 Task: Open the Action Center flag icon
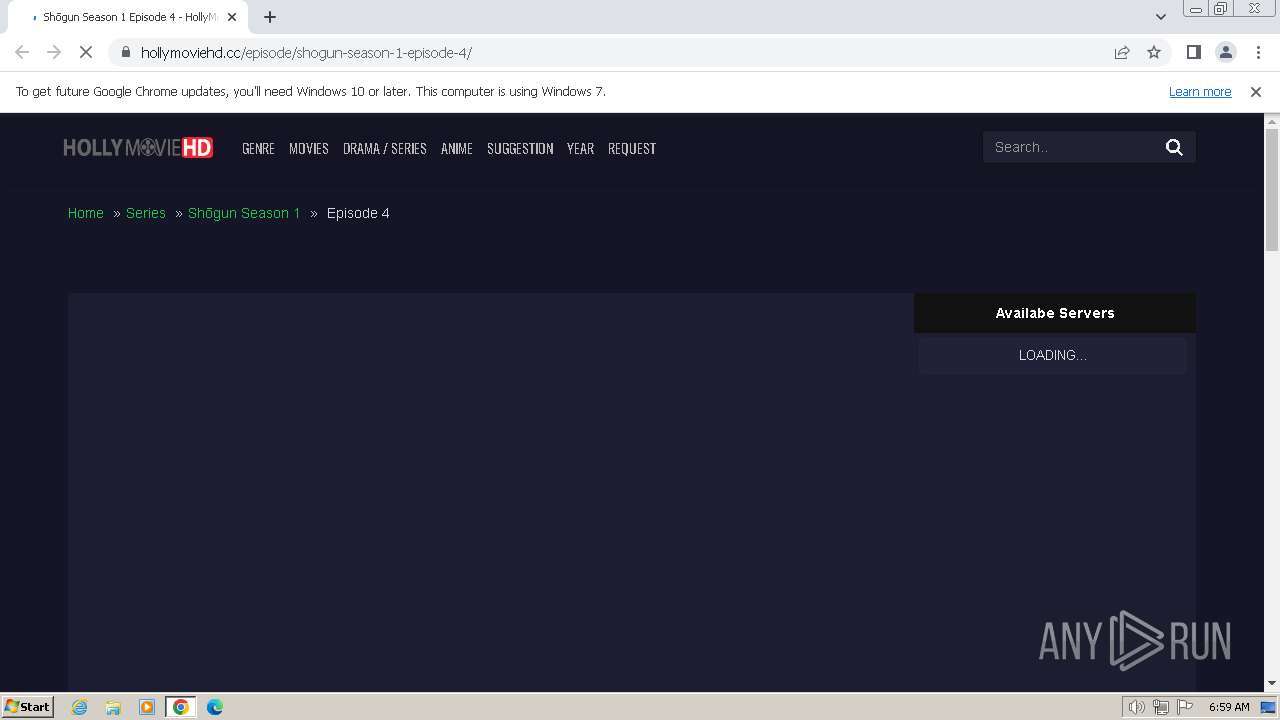(x=1185, y=707)
